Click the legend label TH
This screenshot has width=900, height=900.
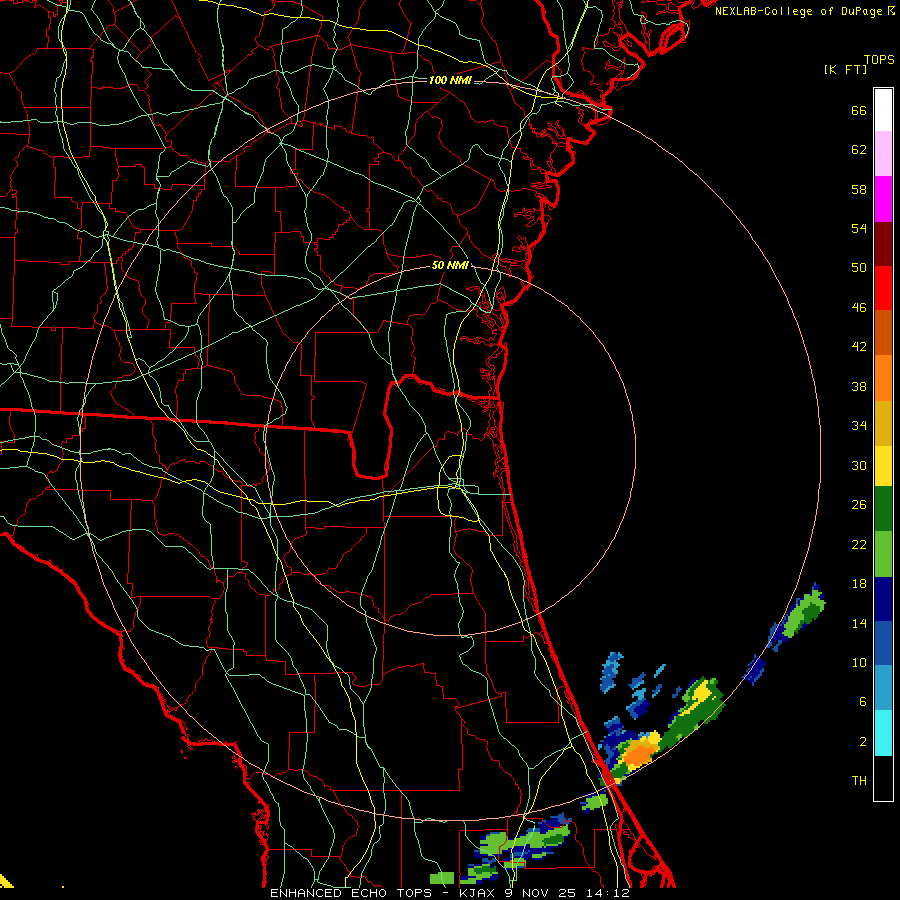click(859, 781)
